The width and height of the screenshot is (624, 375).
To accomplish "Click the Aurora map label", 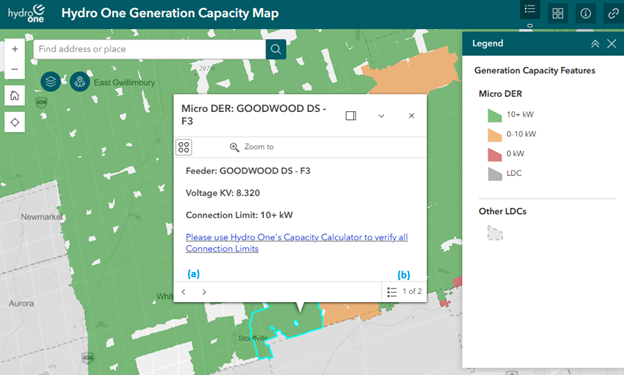I will [21, 303].
